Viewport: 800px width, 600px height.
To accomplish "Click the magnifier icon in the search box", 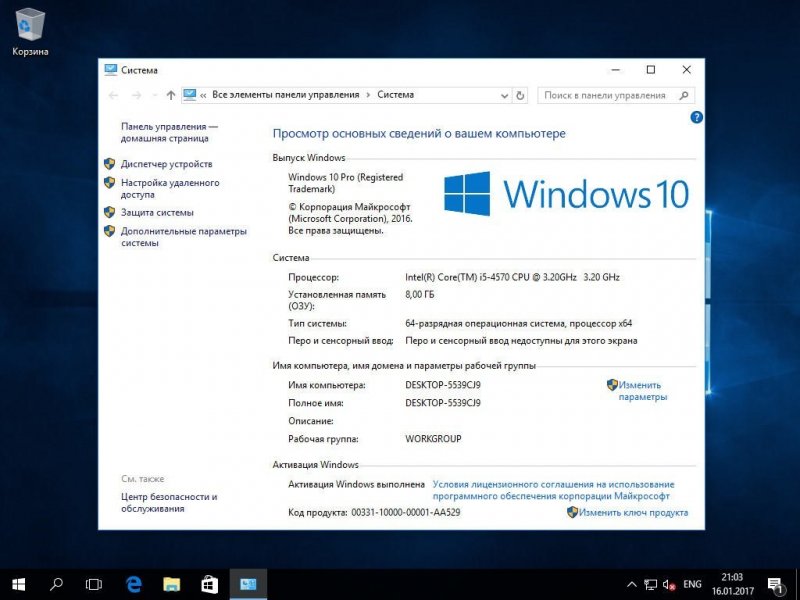I will 684,95.
